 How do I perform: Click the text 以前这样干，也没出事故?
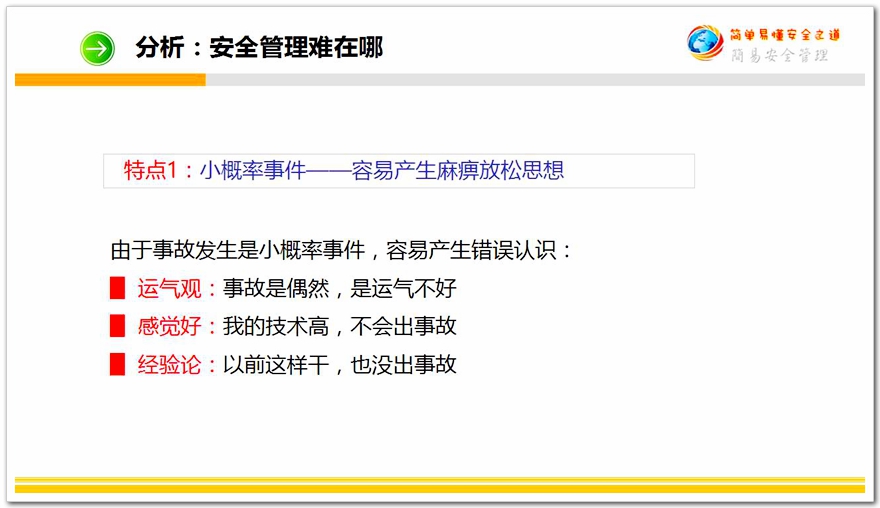340,365
